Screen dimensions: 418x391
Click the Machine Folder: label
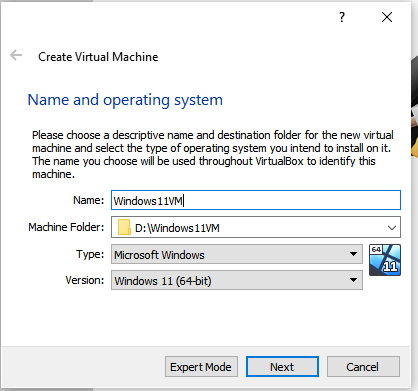point(66,227)
